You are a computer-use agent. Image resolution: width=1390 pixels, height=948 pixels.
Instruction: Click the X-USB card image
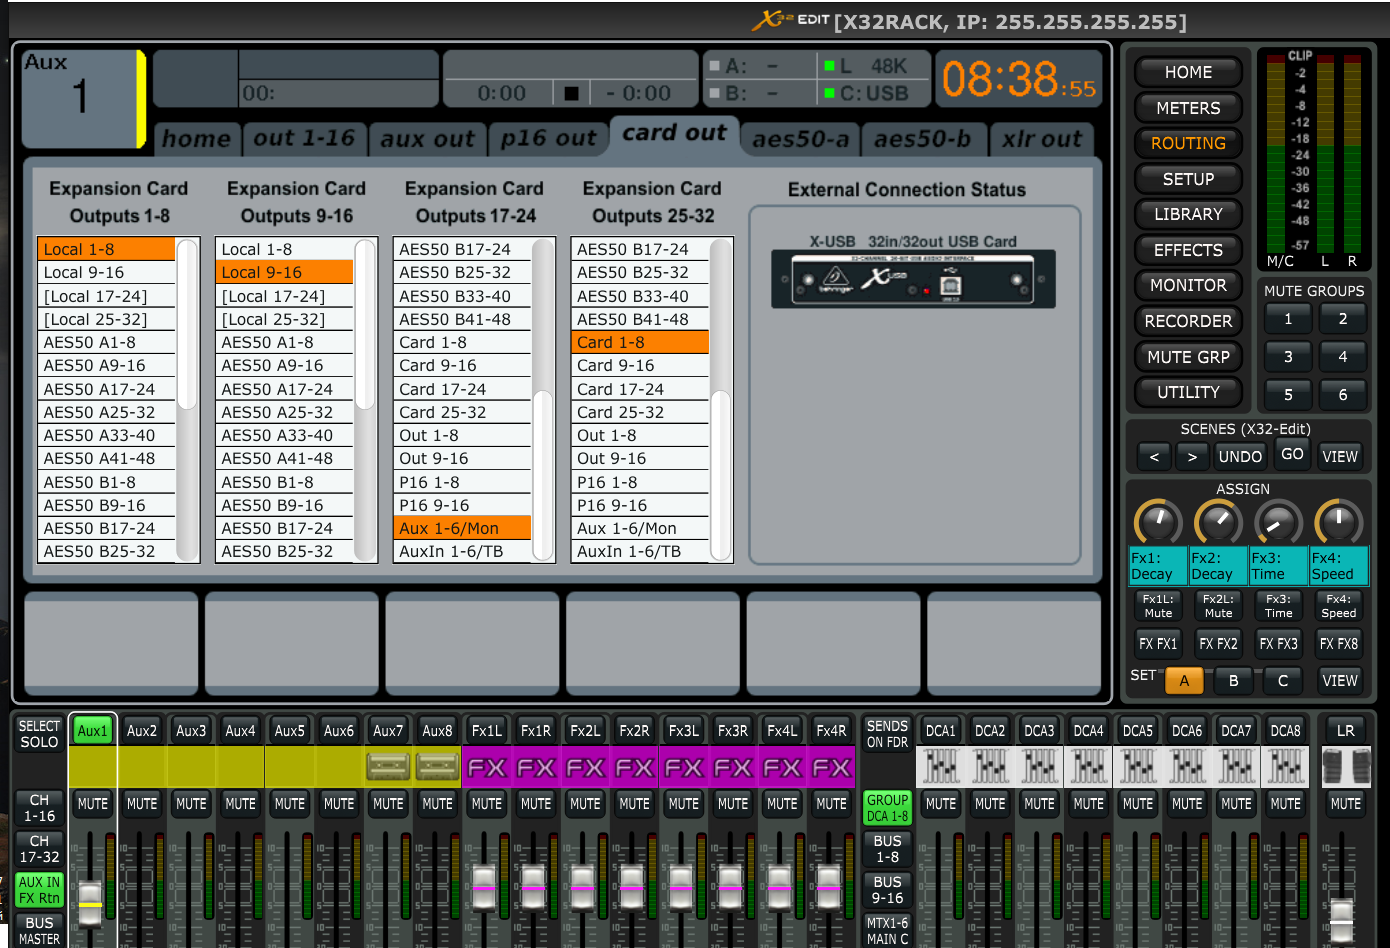[x=913, y=279]
